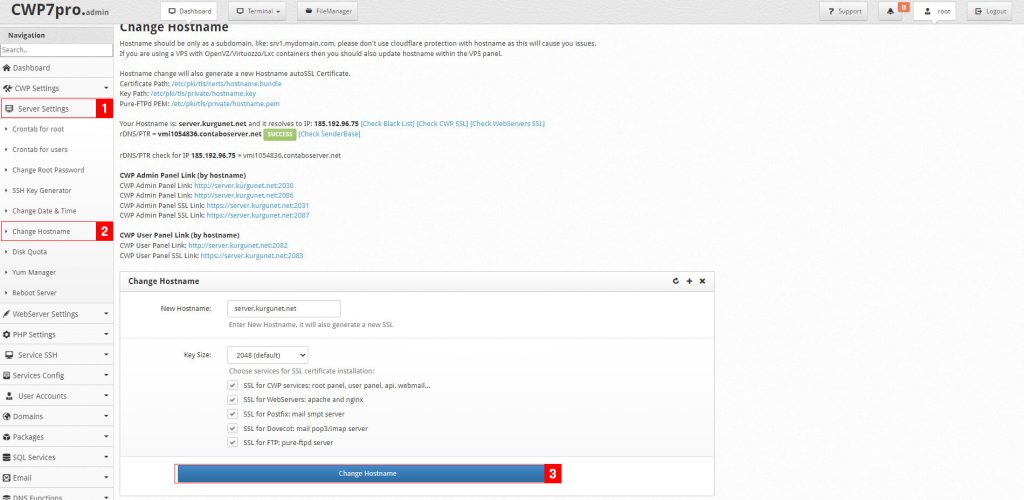The height and width of the screenshot is (500, 1024).
Task: Toggle SSL for WebServers apache and nginx checkbox
Action: click(x=232, y=399)
